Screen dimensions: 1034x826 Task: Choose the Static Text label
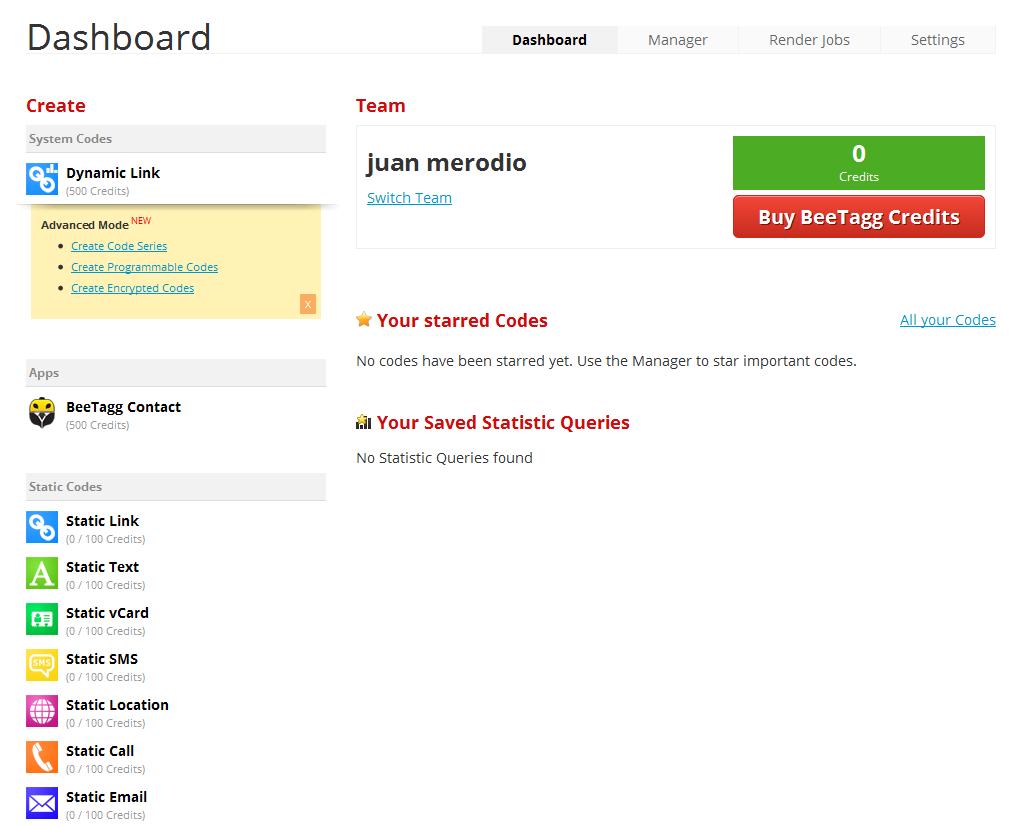point(102,567)
